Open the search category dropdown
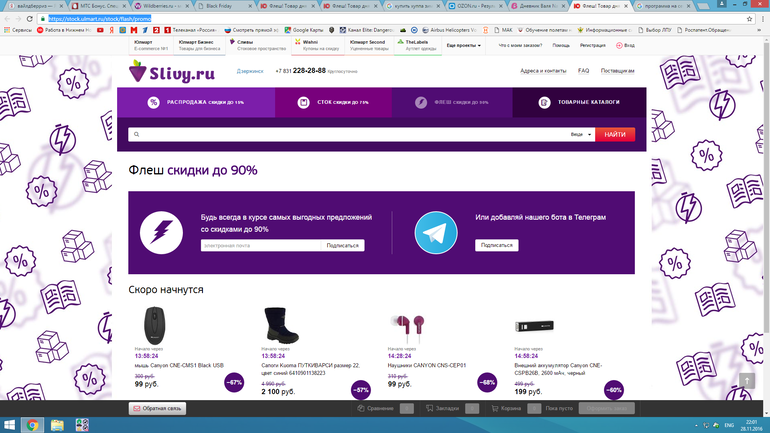770x433 pixels. tap(581, 134)
